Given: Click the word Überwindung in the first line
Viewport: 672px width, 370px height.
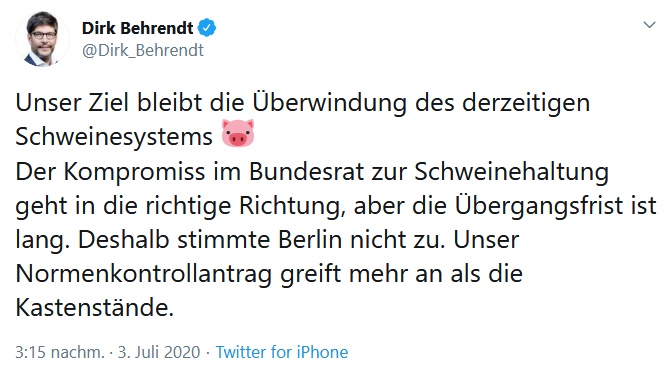Looking at the screenshot, I should 329,104.
